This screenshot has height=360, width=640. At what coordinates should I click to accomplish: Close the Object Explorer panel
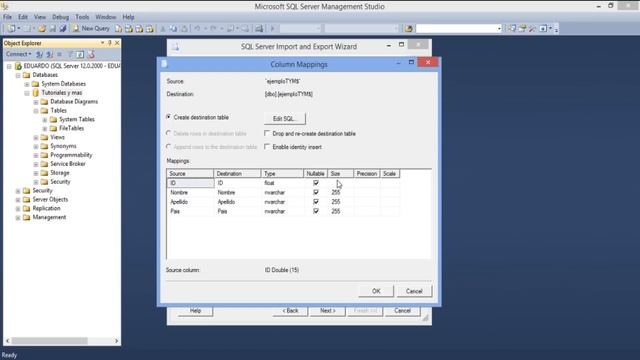(x=117, y=43)
